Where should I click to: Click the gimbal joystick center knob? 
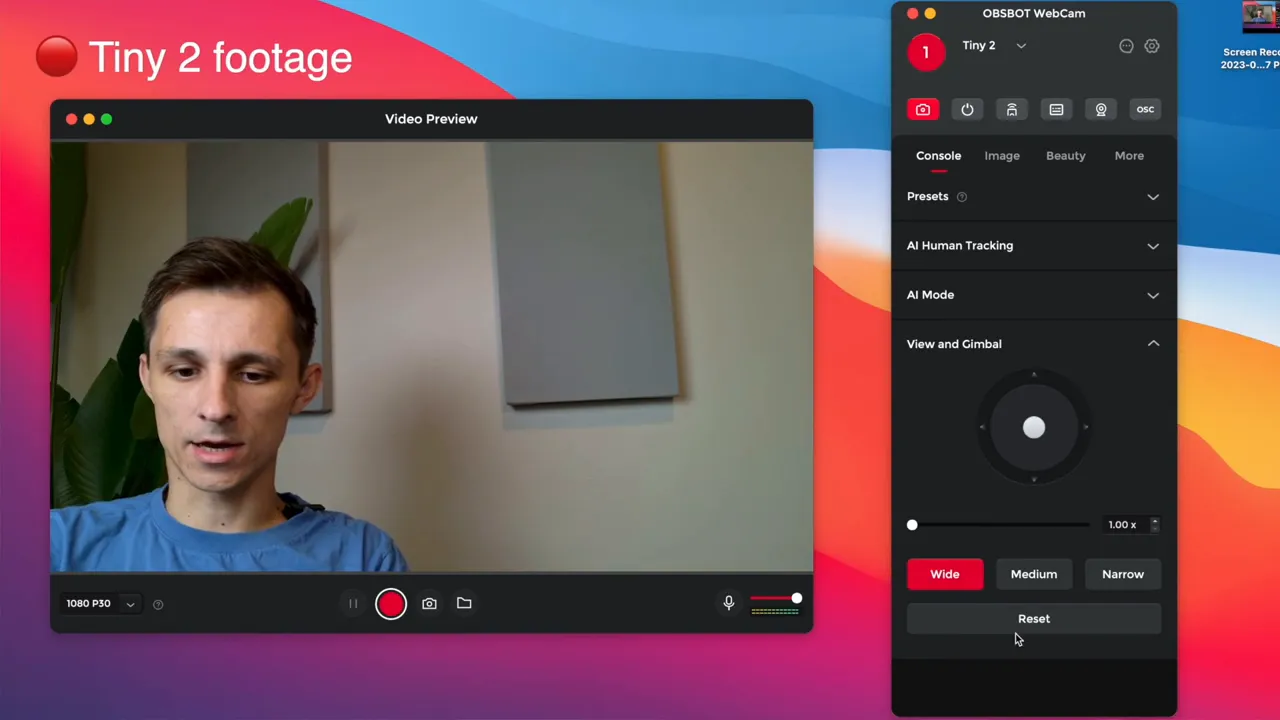(1034, 428)
